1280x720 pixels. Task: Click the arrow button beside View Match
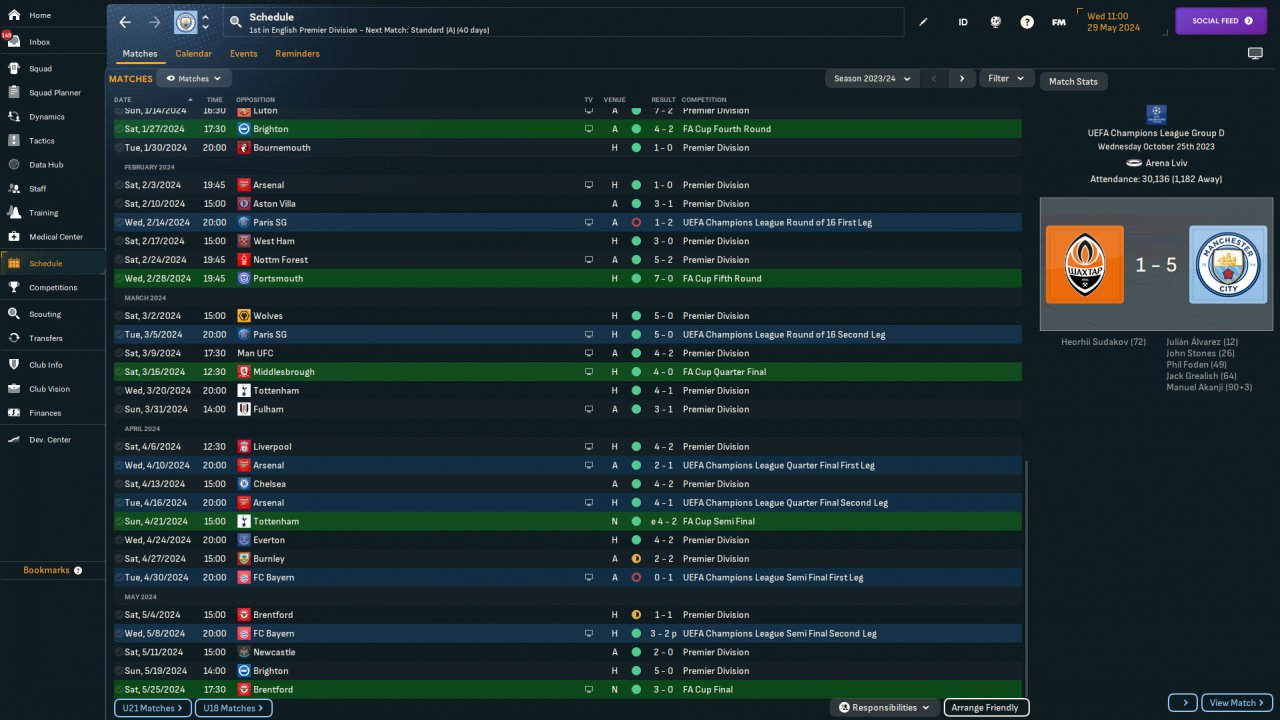click(1183, 703)
